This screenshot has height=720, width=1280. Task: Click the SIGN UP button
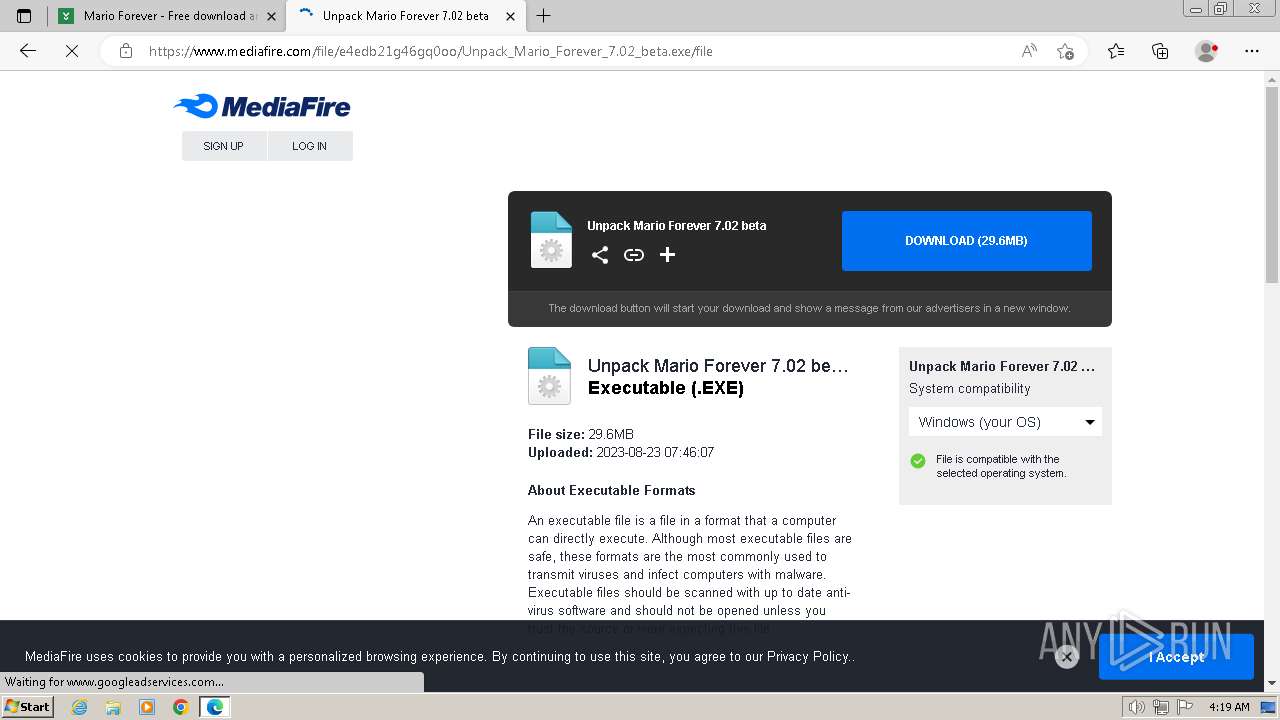(x=224, y=146)
